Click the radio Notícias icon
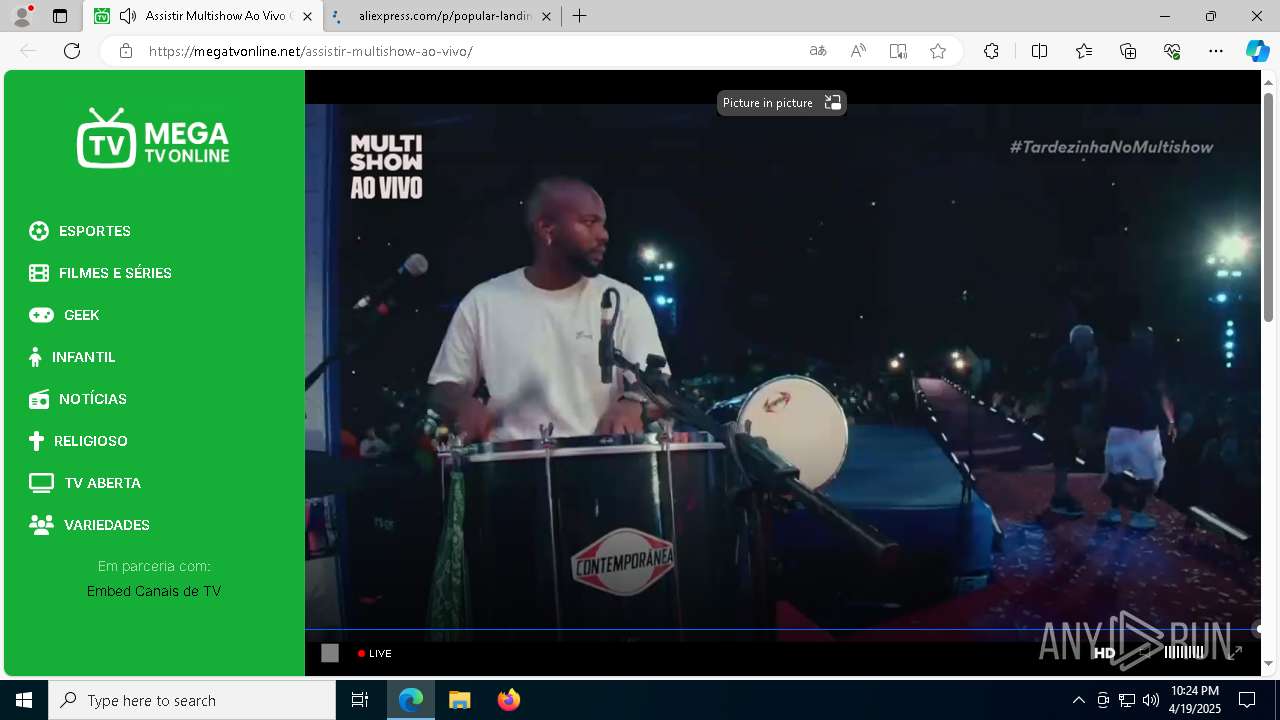This screenshot has height=720, width=1280. point(39,399)
